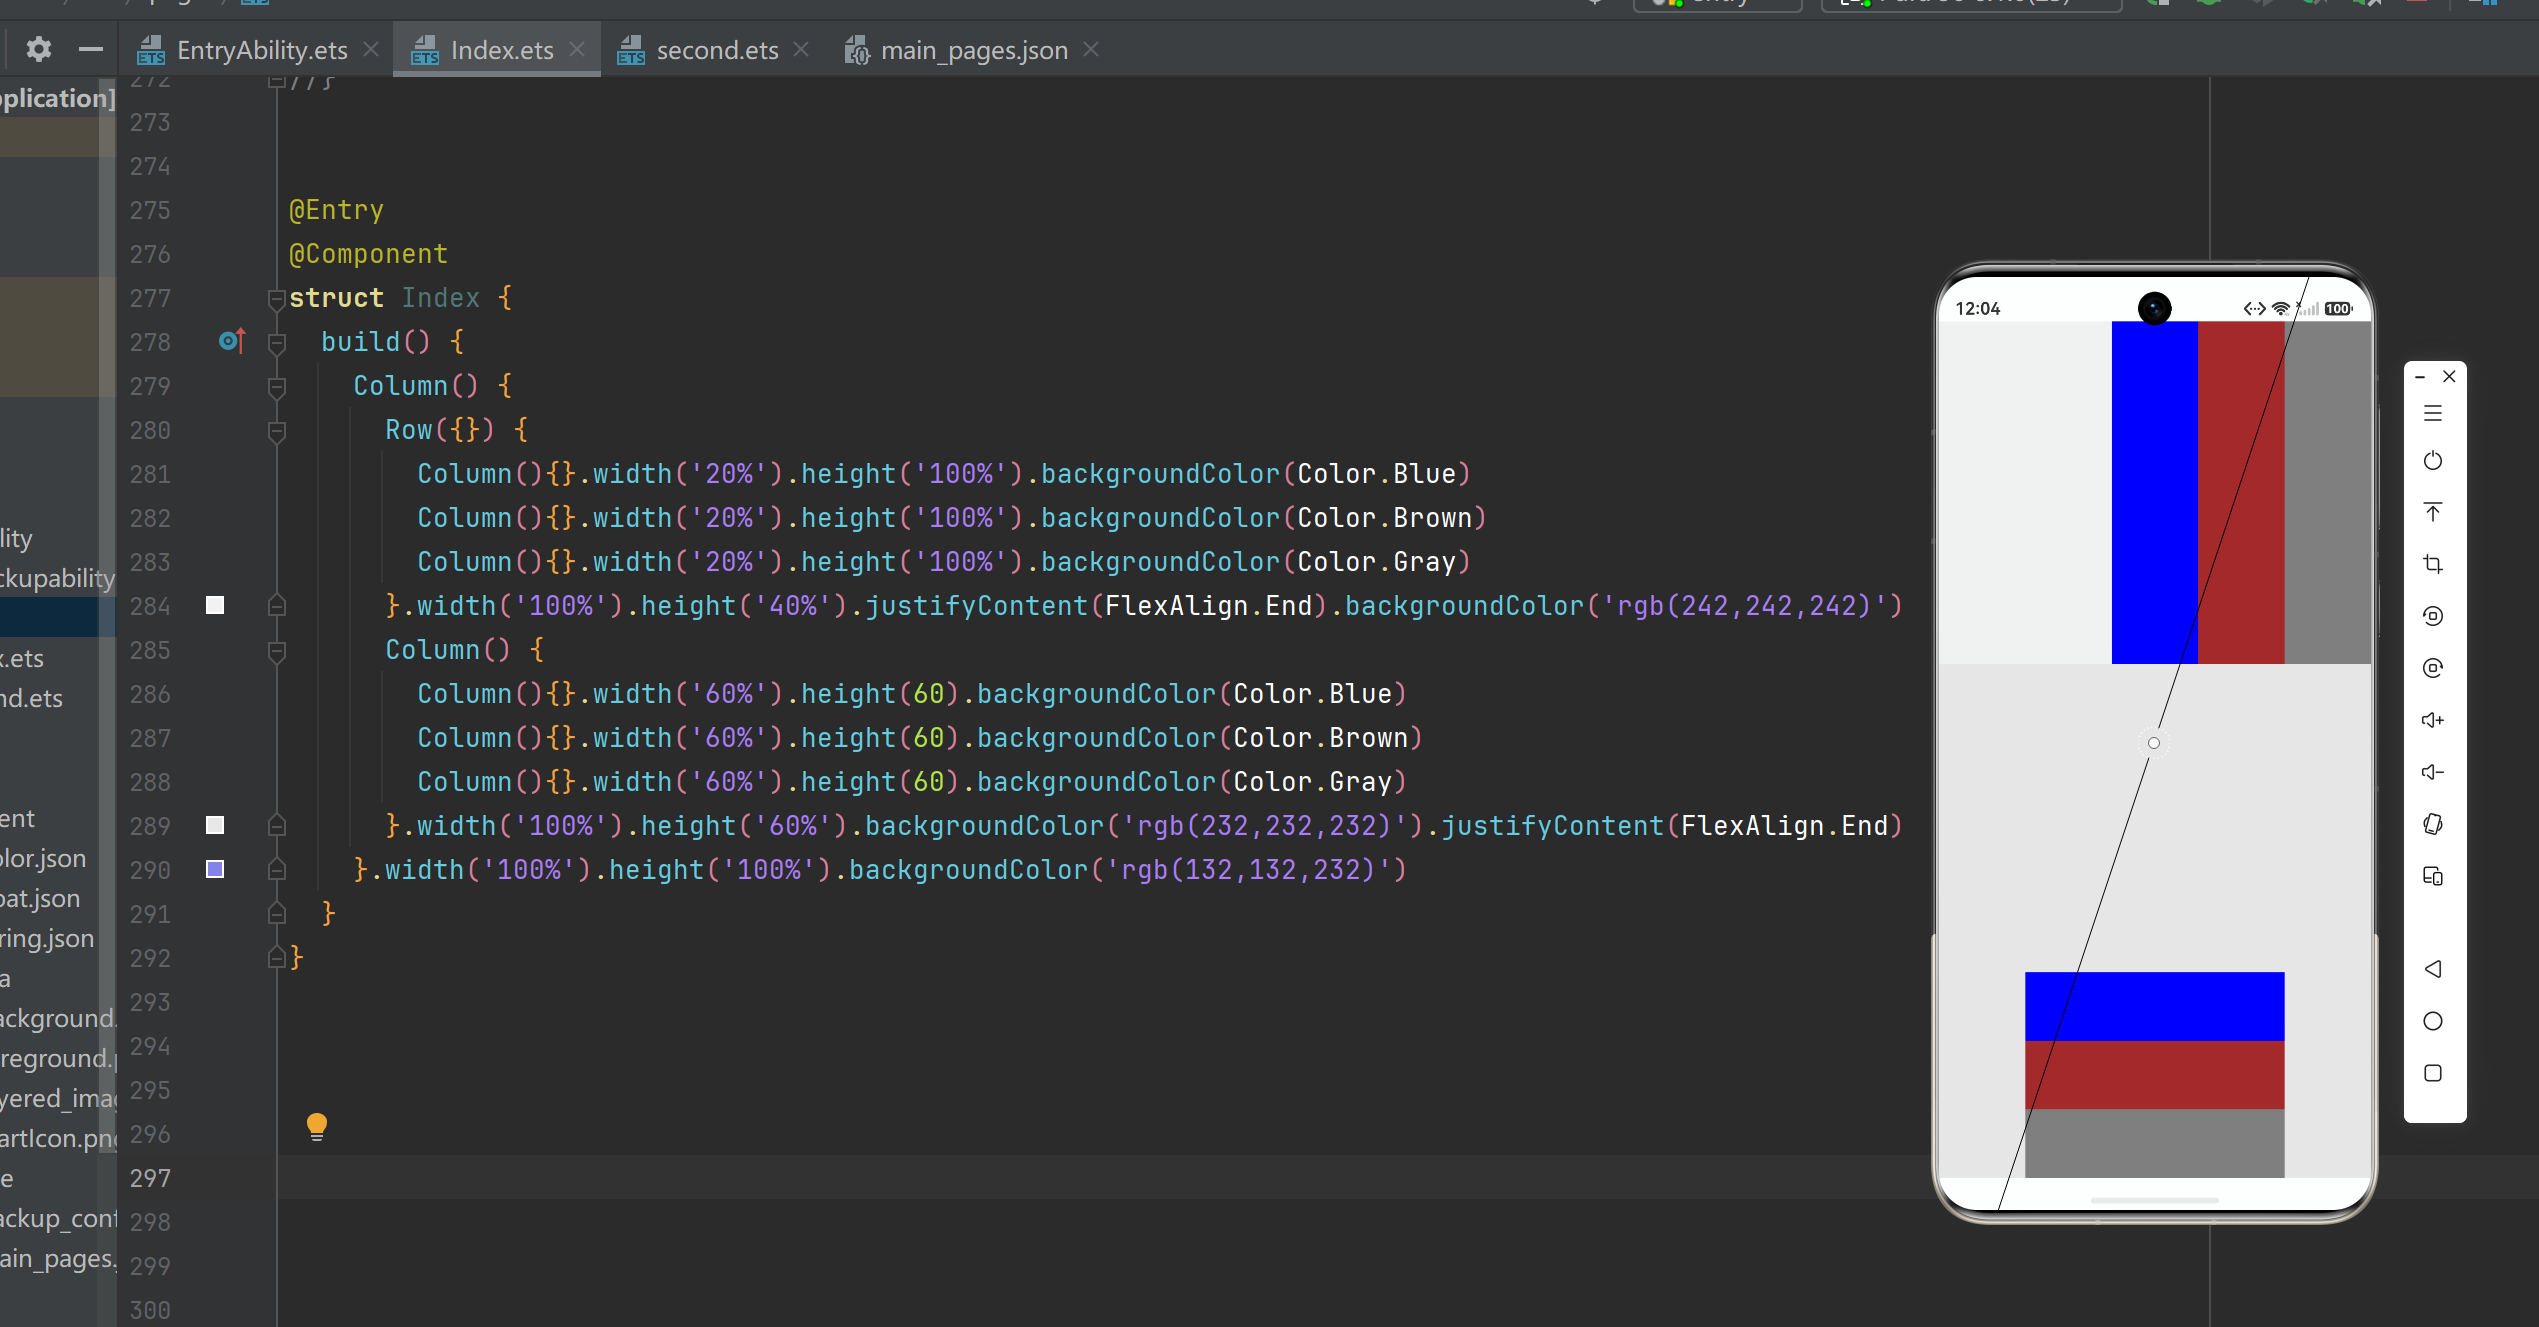This screenshot has height=1327, width=2539.
Task: Click fold end marker at line 290
Action: [277, 870]
